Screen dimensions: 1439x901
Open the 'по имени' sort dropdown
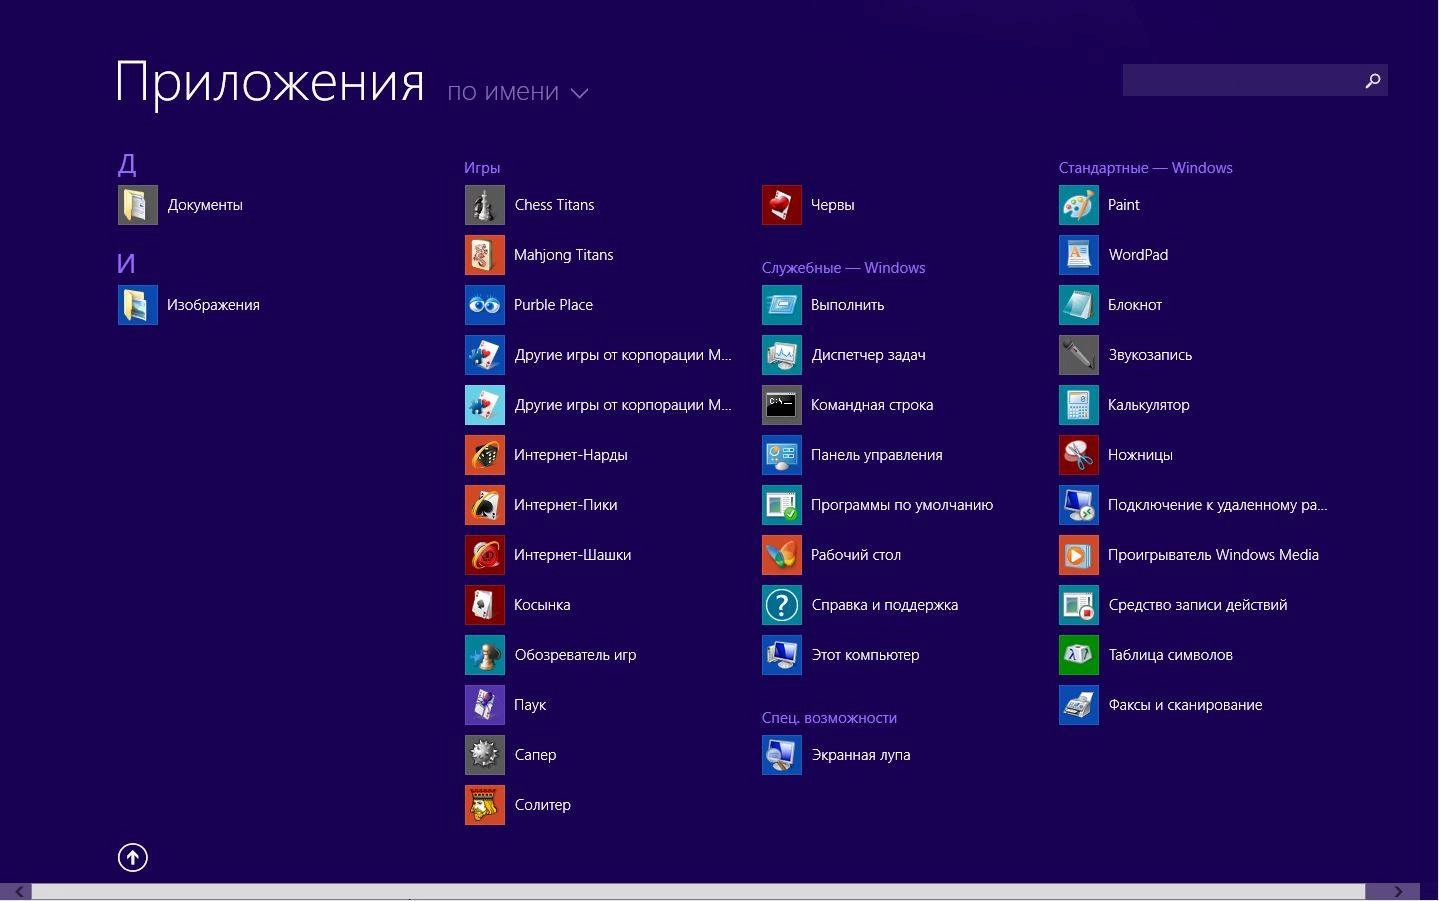point(517,92)
